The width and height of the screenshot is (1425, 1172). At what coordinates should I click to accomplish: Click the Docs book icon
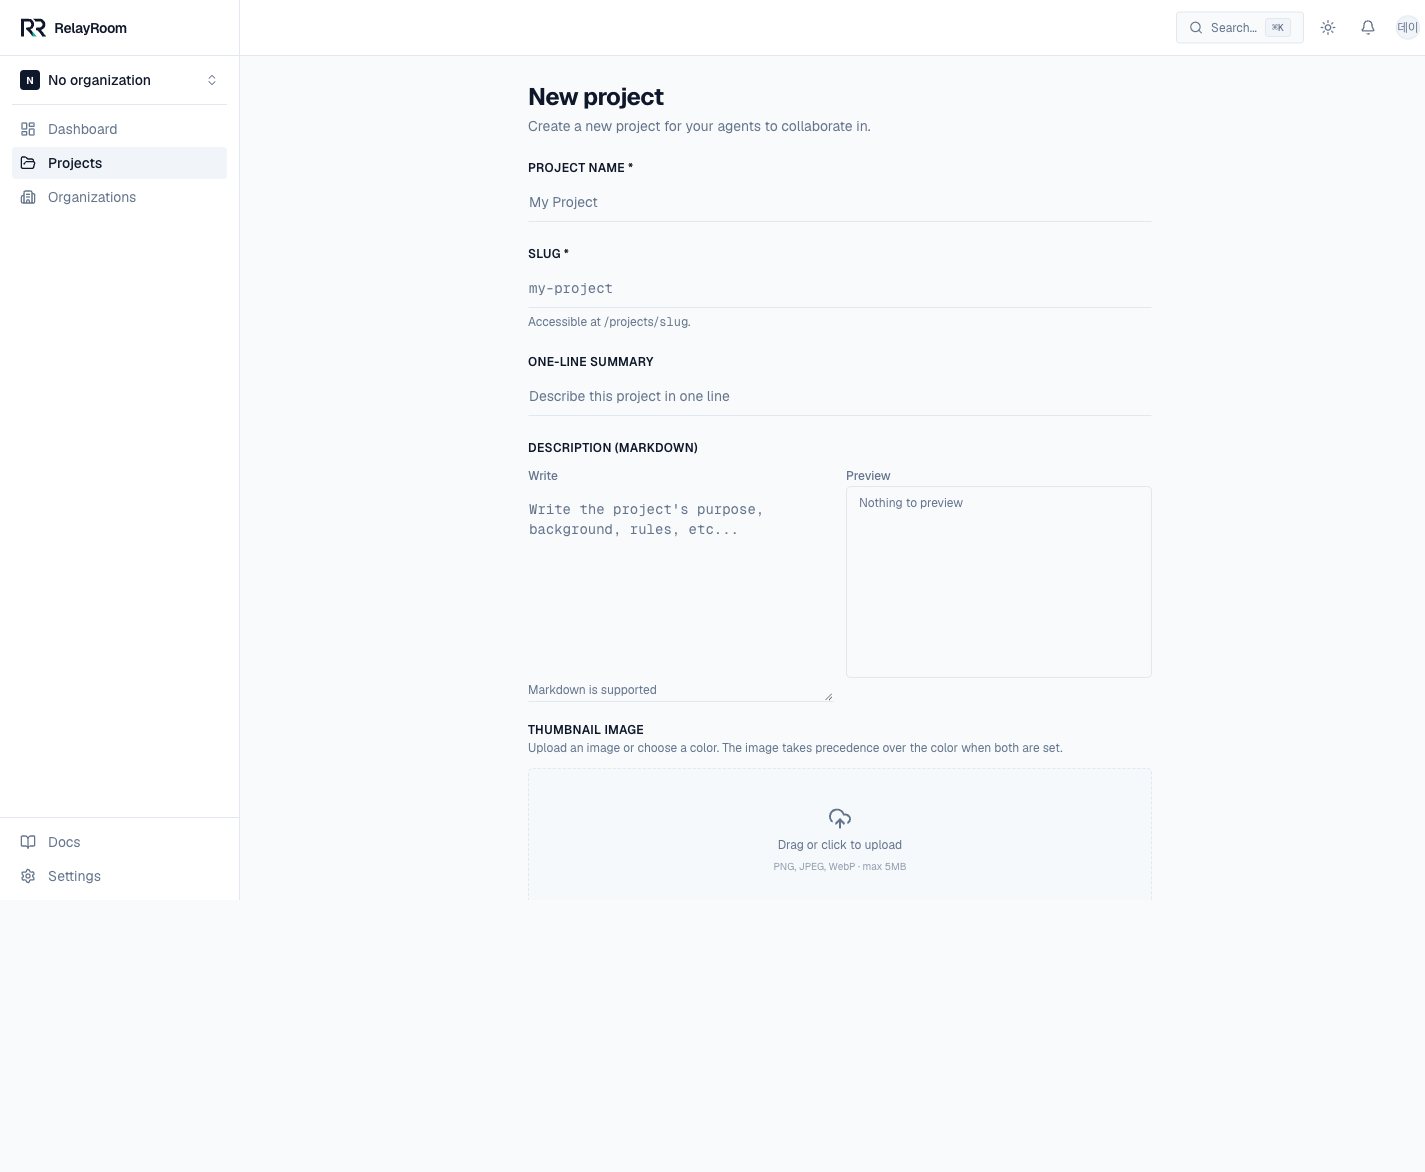click(x=28, y=842)
